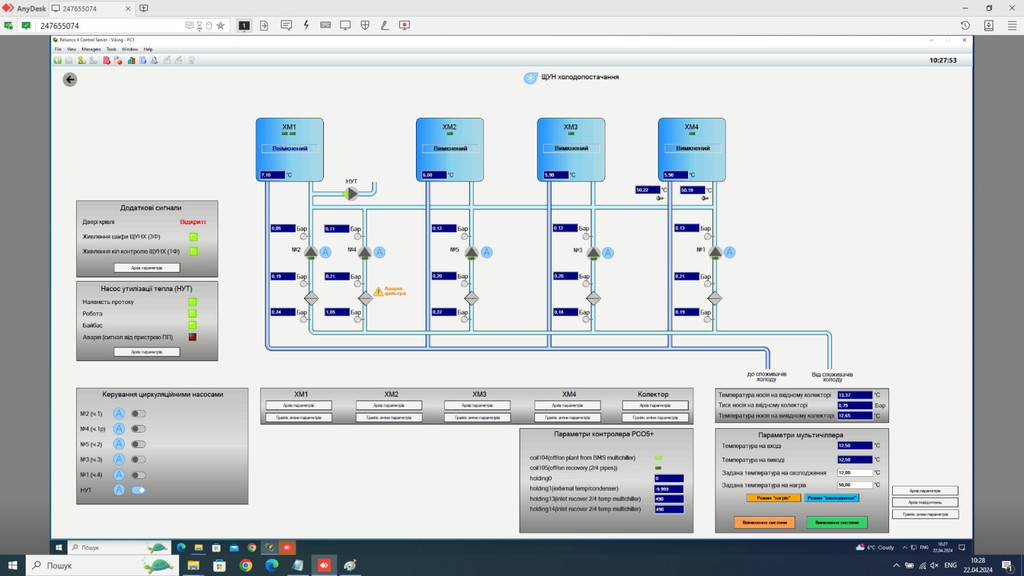Toggle pump №4 (ч.1р) switch

click(138, 429)
